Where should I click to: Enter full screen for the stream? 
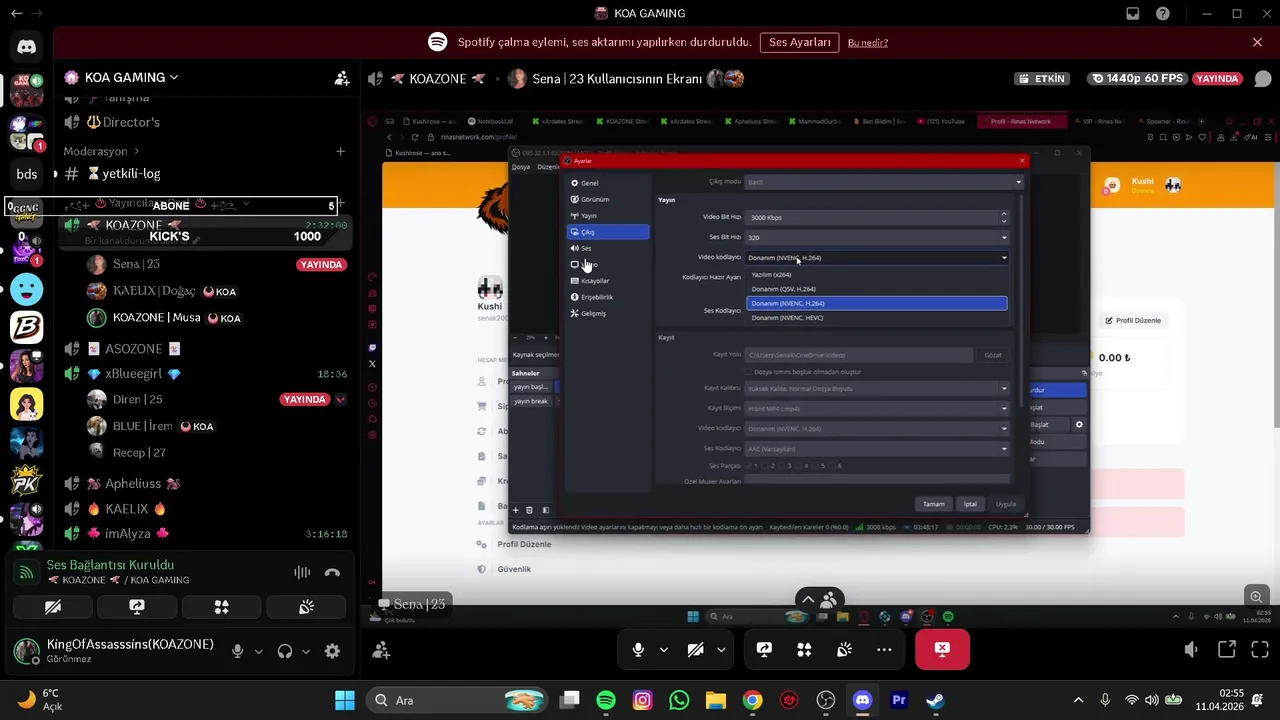pyautogui.click(x=1259, y=650)
